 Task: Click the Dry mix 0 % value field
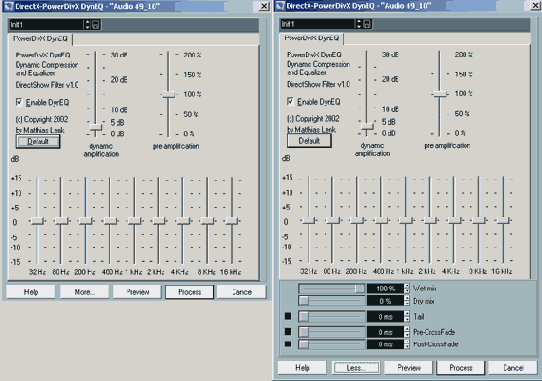click(x=385, y=301)
